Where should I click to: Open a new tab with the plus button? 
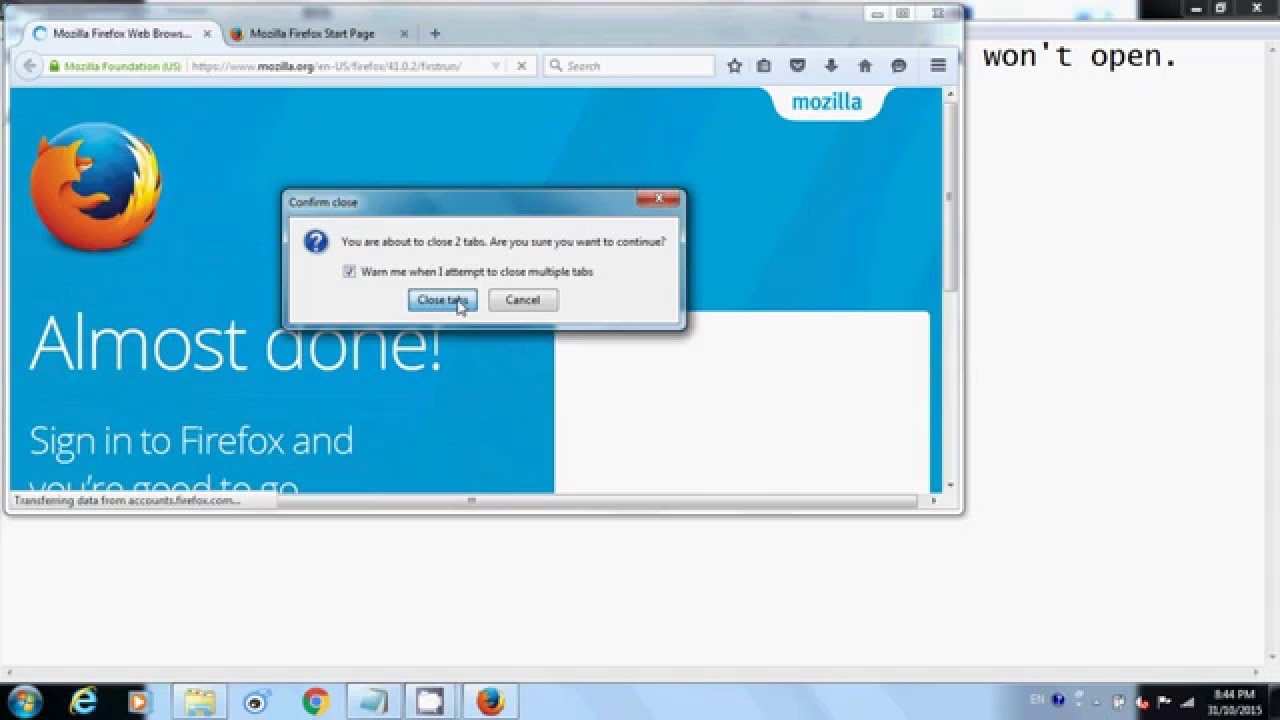click(435, 33)
